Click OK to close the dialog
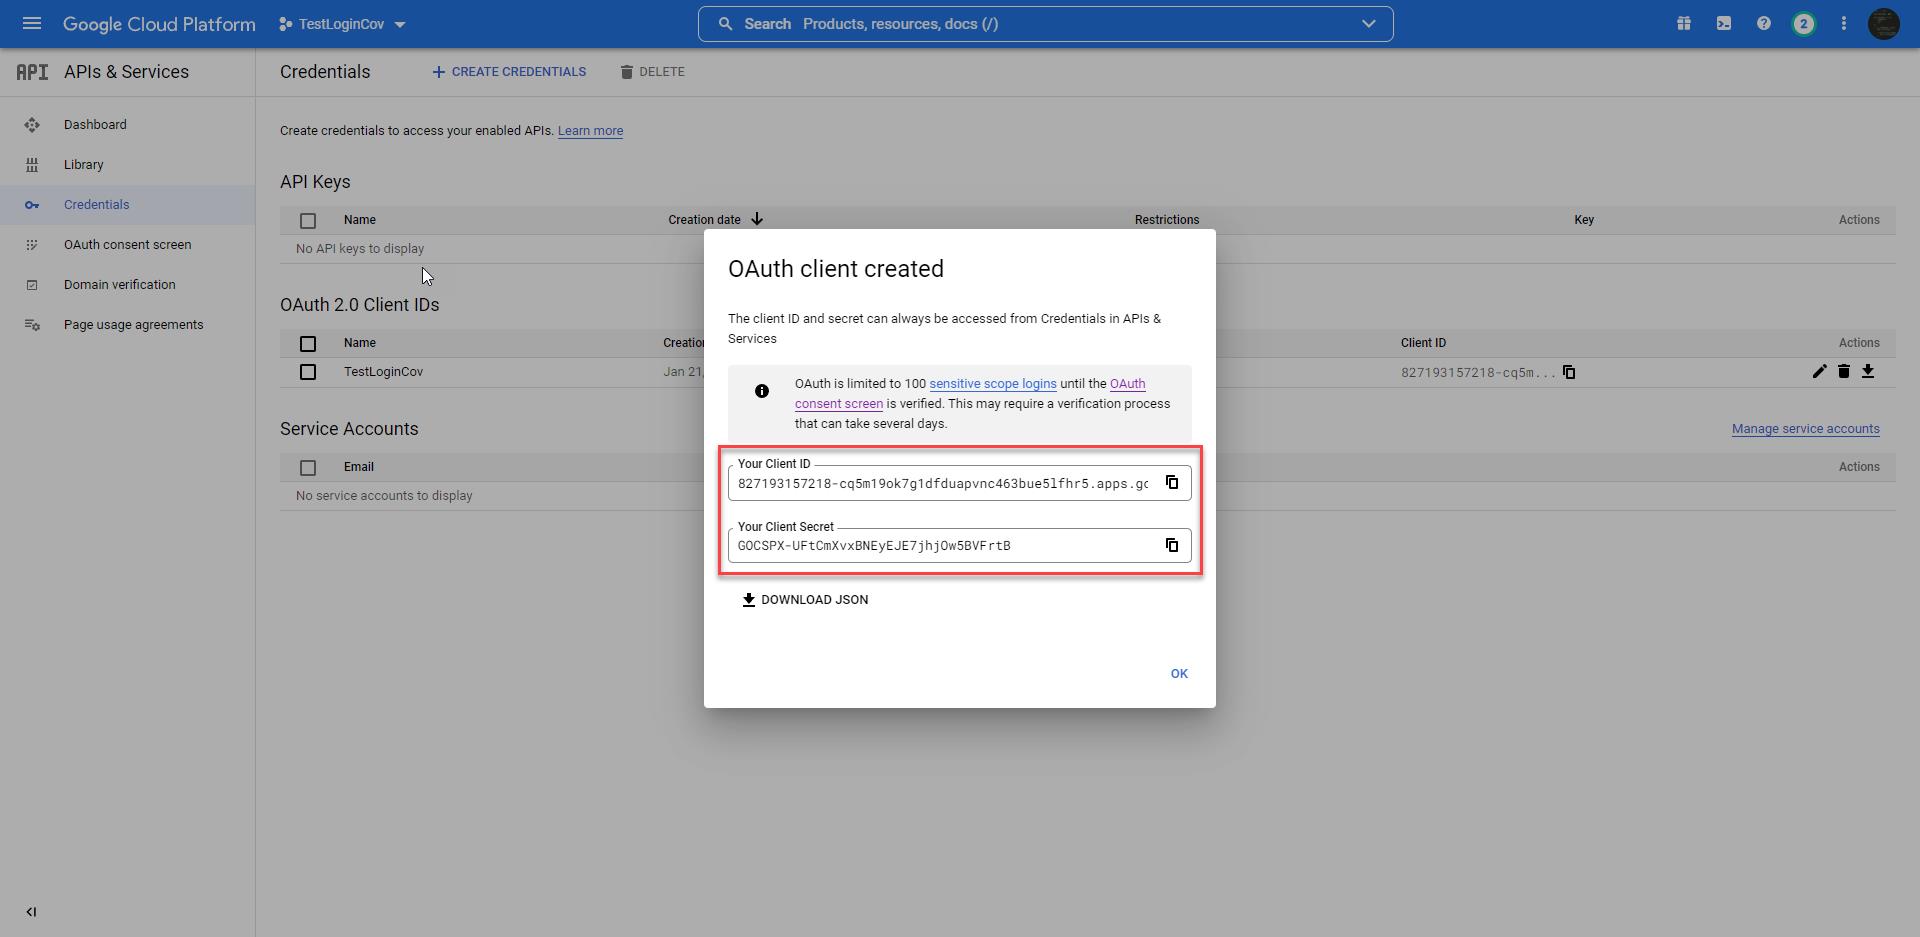 pos(1179,674)
